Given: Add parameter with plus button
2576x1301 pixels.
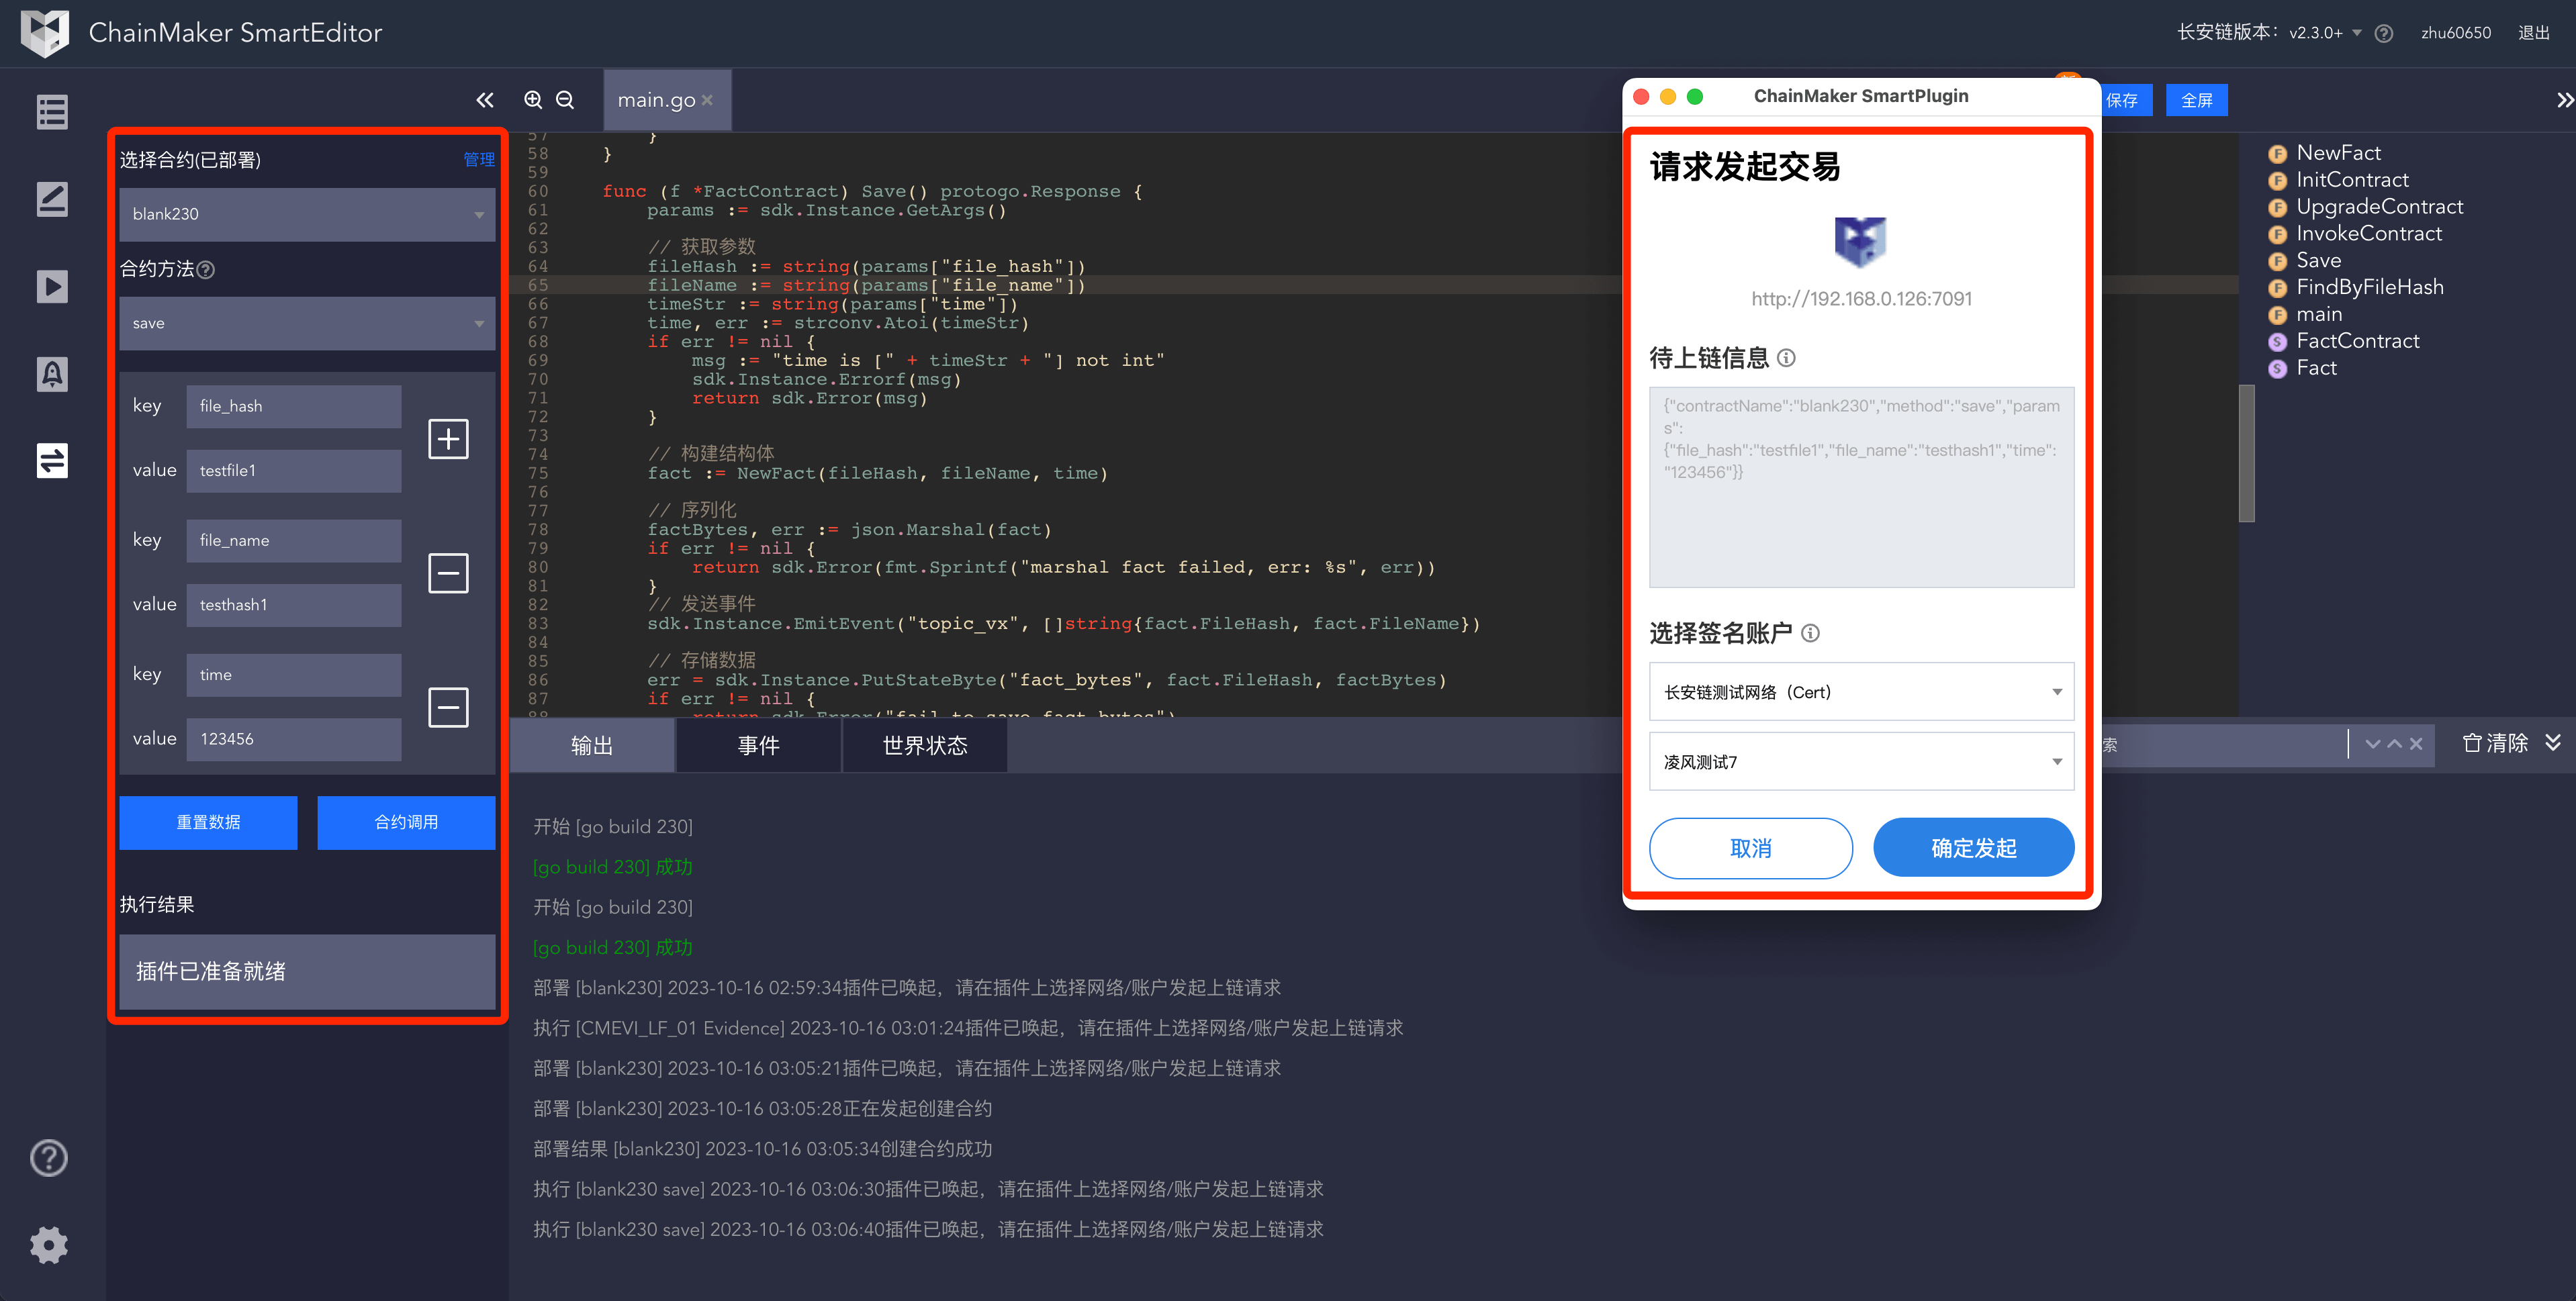Looking at the screenshot, I should coord(448,439).
